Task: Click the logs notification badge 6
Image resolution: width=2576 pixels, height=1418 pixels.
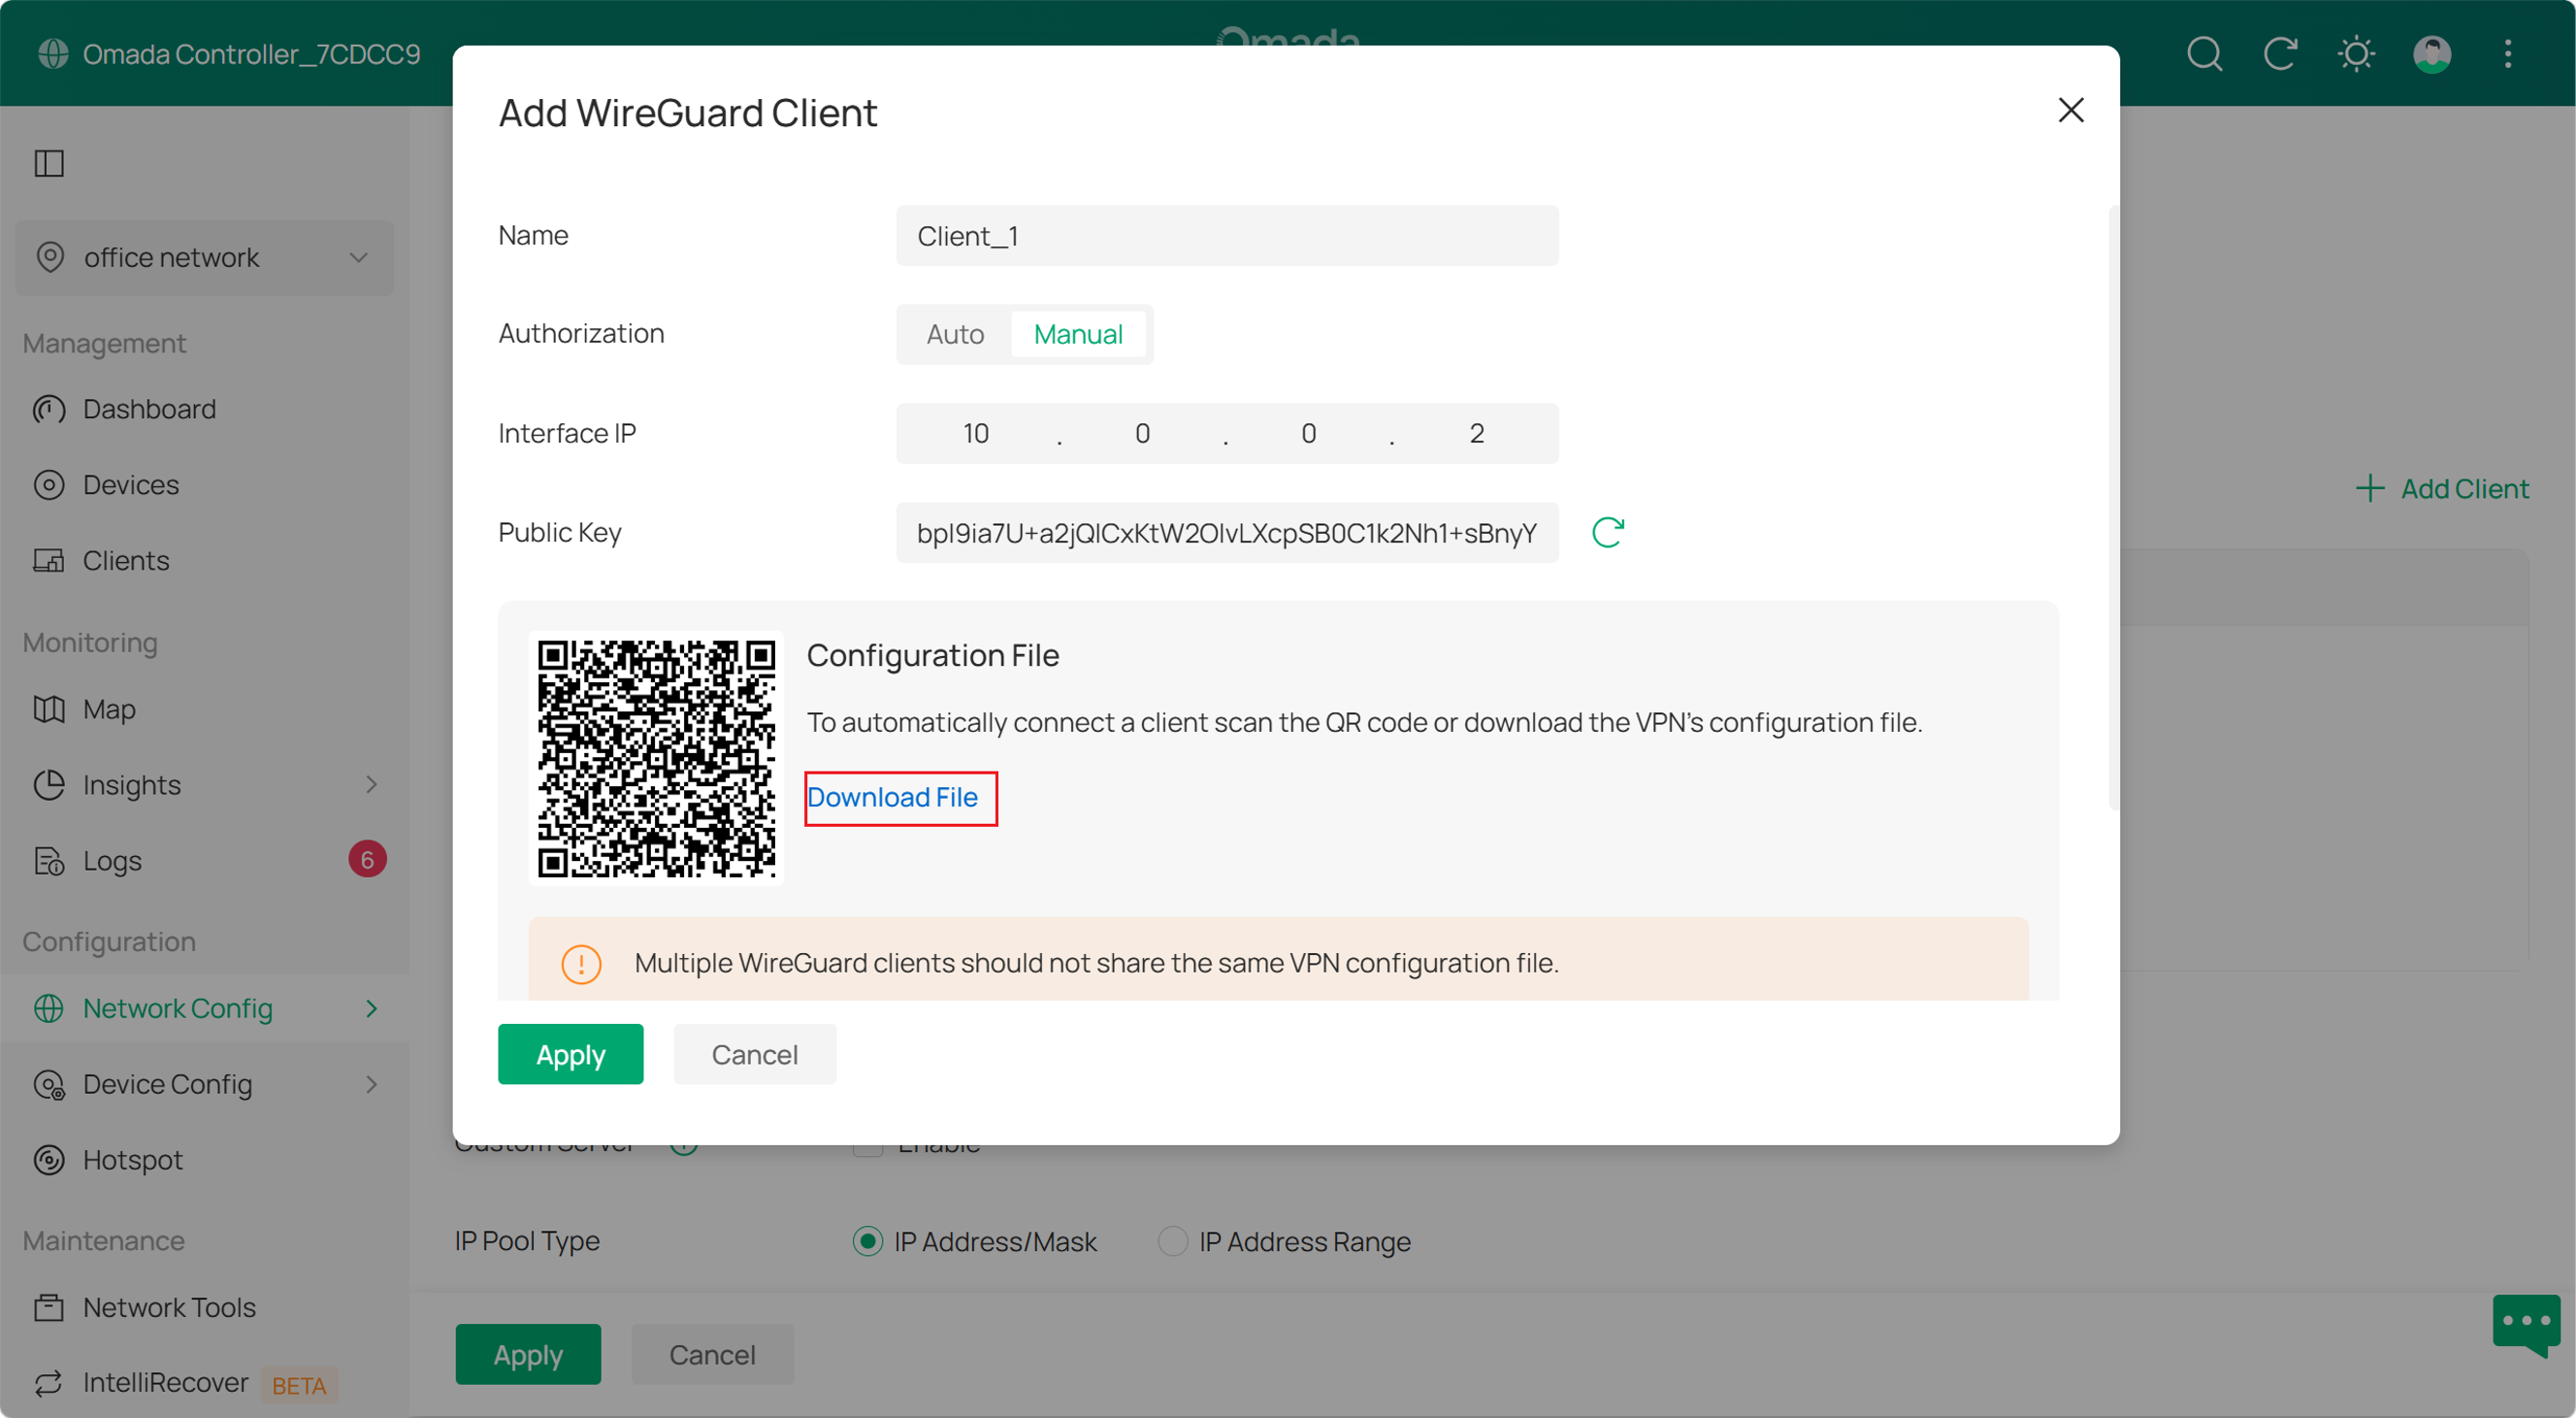Action: pyautogui.click(x=367, y=859)
